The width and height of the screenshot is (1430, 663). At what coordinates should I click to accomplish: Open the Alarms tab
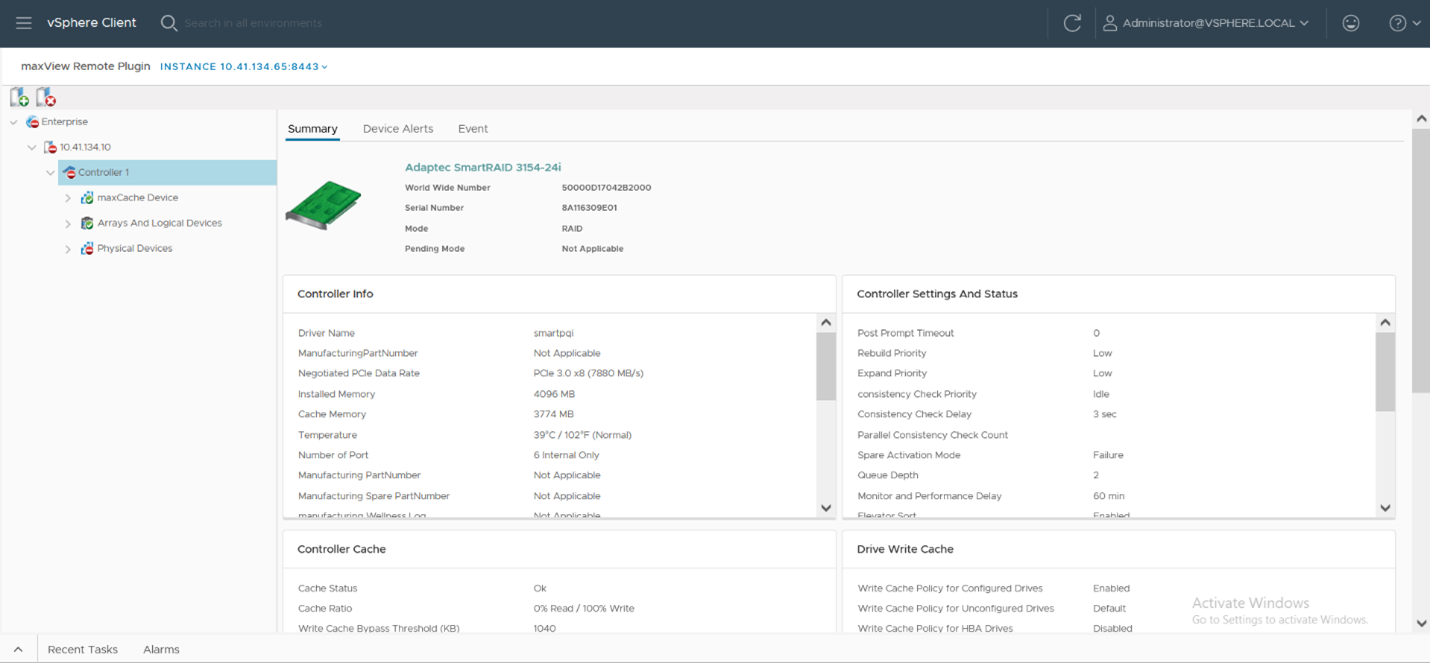click(x=161, y=649)
